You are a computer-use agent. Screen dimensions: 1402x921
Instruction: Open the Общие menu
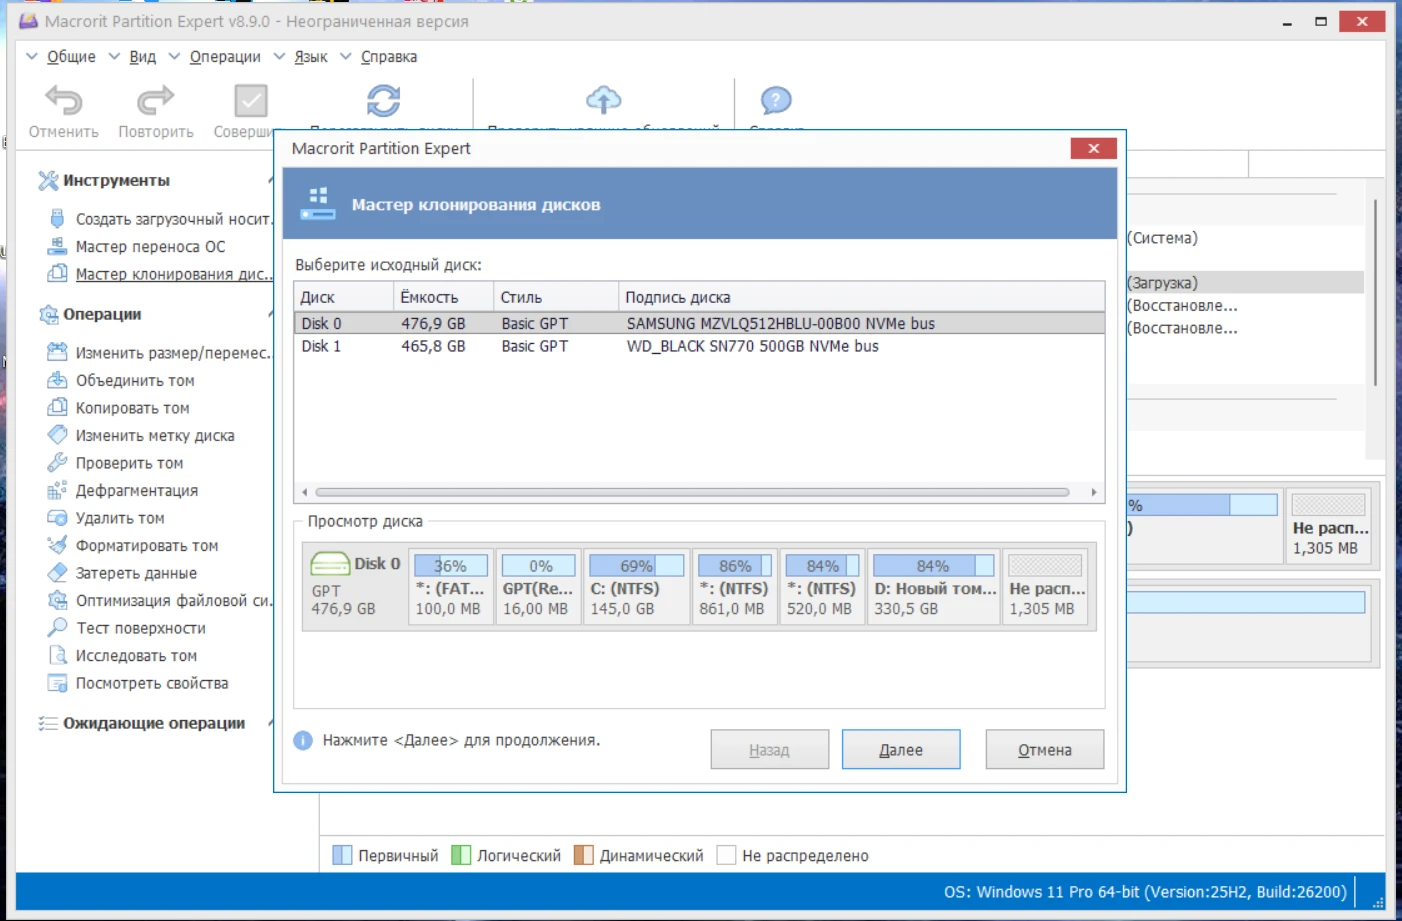[x=70, y=57]
